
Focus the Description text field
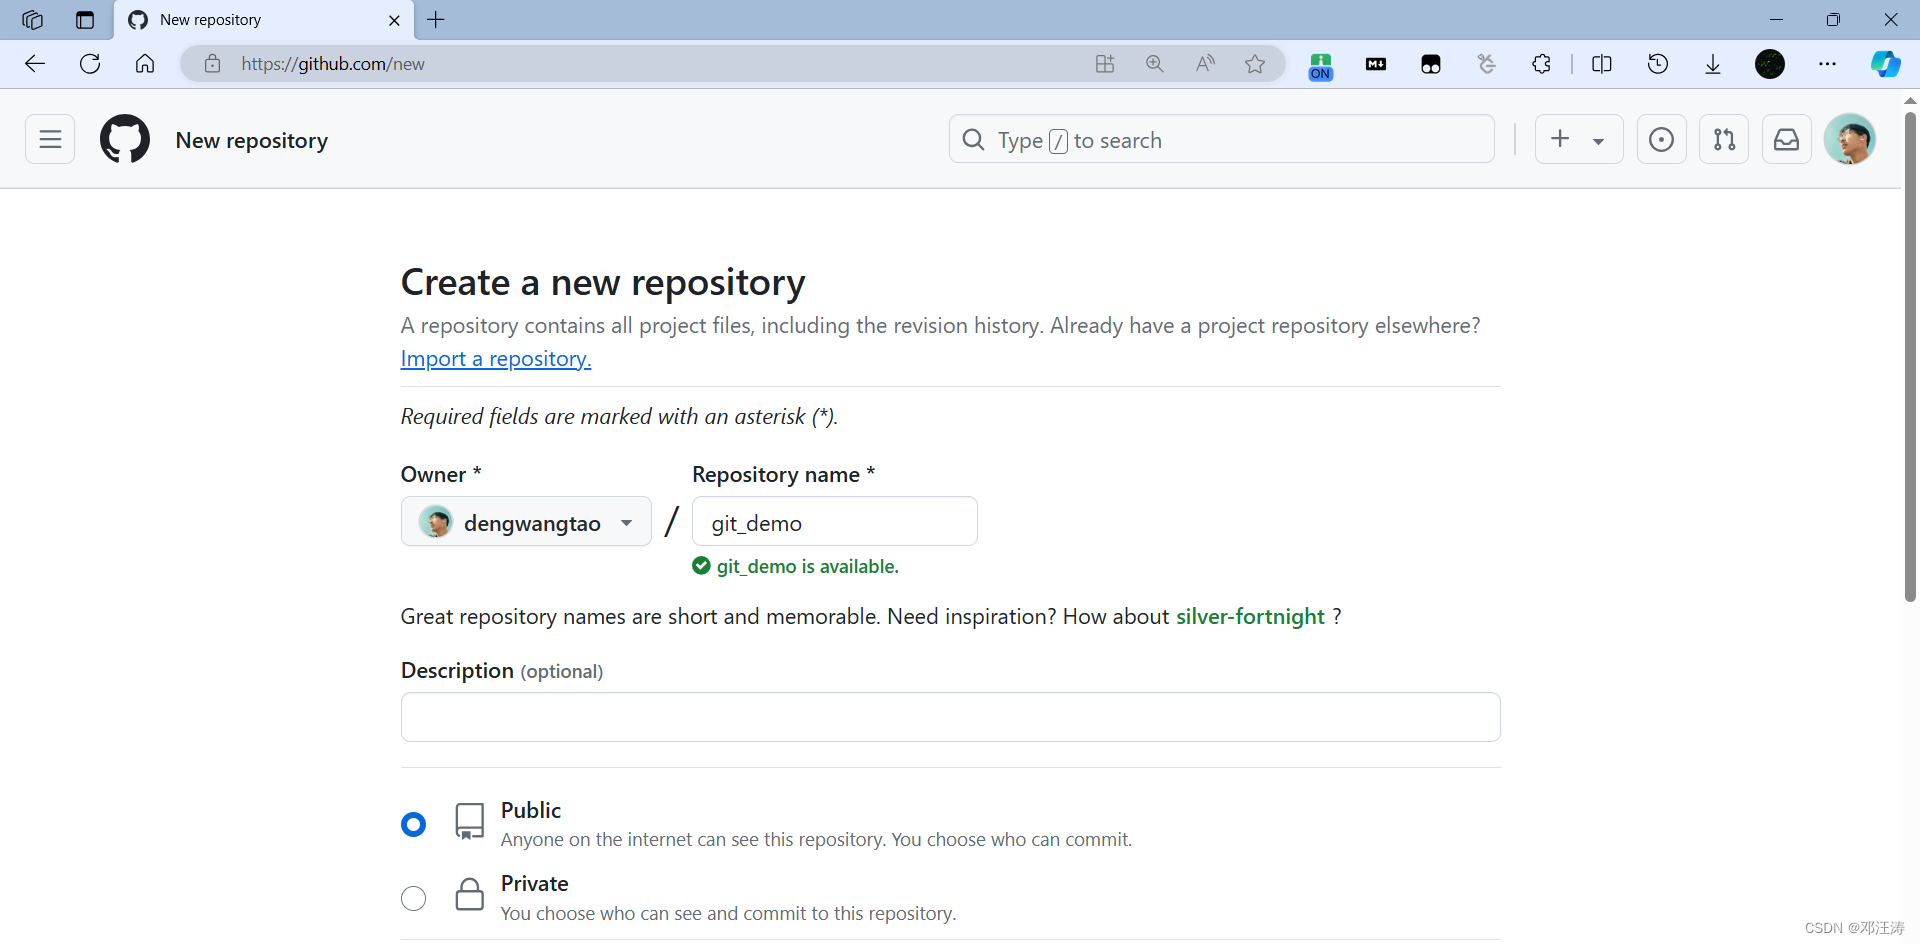951,717
